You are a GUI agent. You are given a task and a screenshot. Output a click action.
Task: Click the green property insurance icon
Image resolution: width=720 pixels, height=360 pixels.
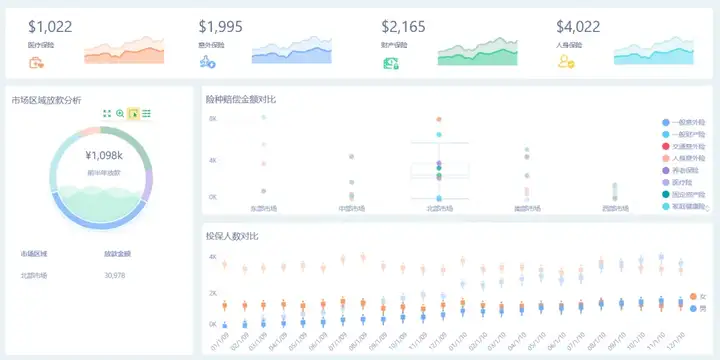pos(390,63)
